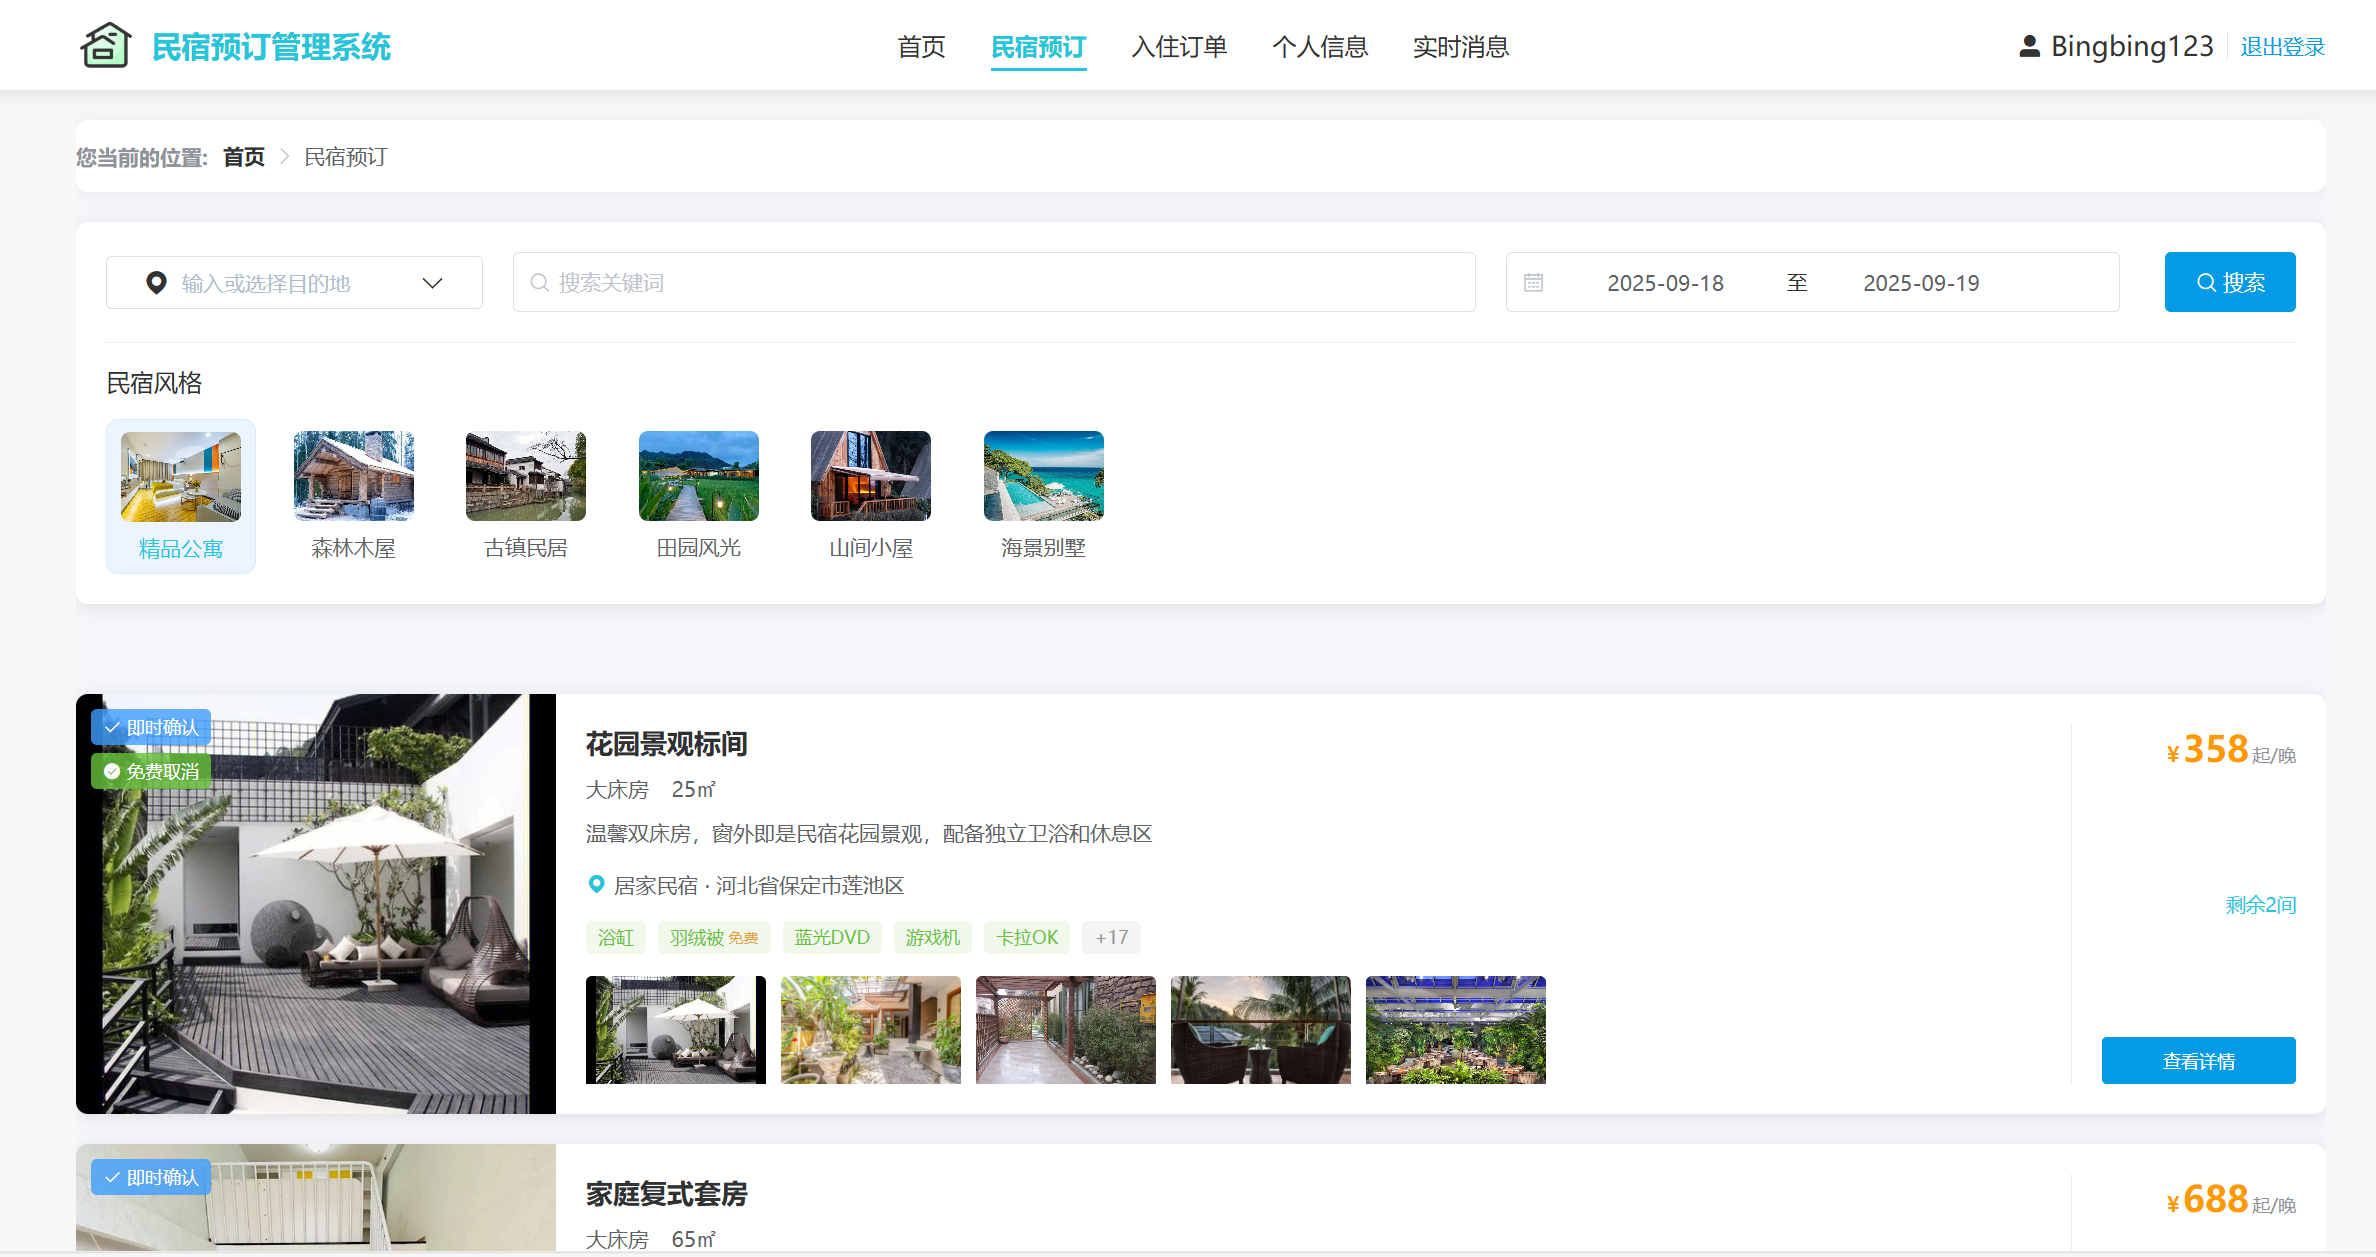Click the 免费取消 badge
The image size is (2376, 1257).
[x=151, y=771]
